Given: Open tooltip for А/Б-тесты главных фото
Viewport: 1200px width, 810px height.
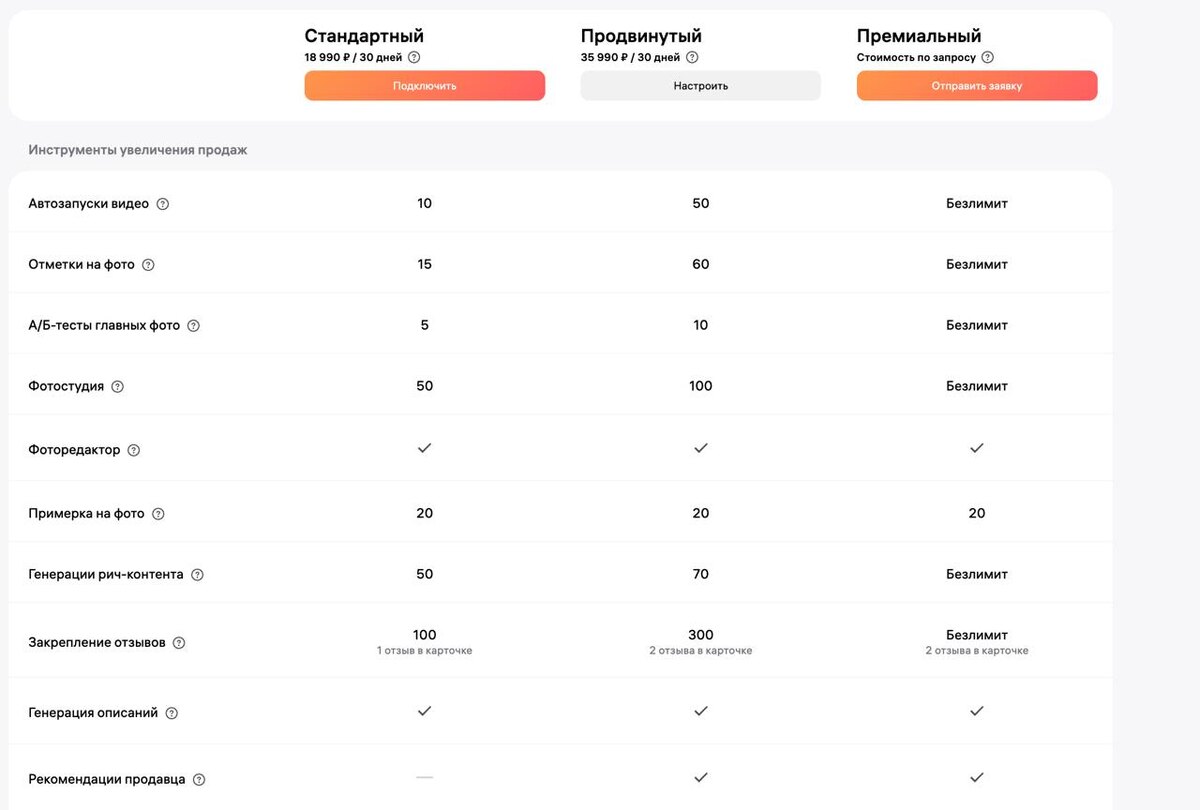Looking at the screenshot, I should click(194, 326).
